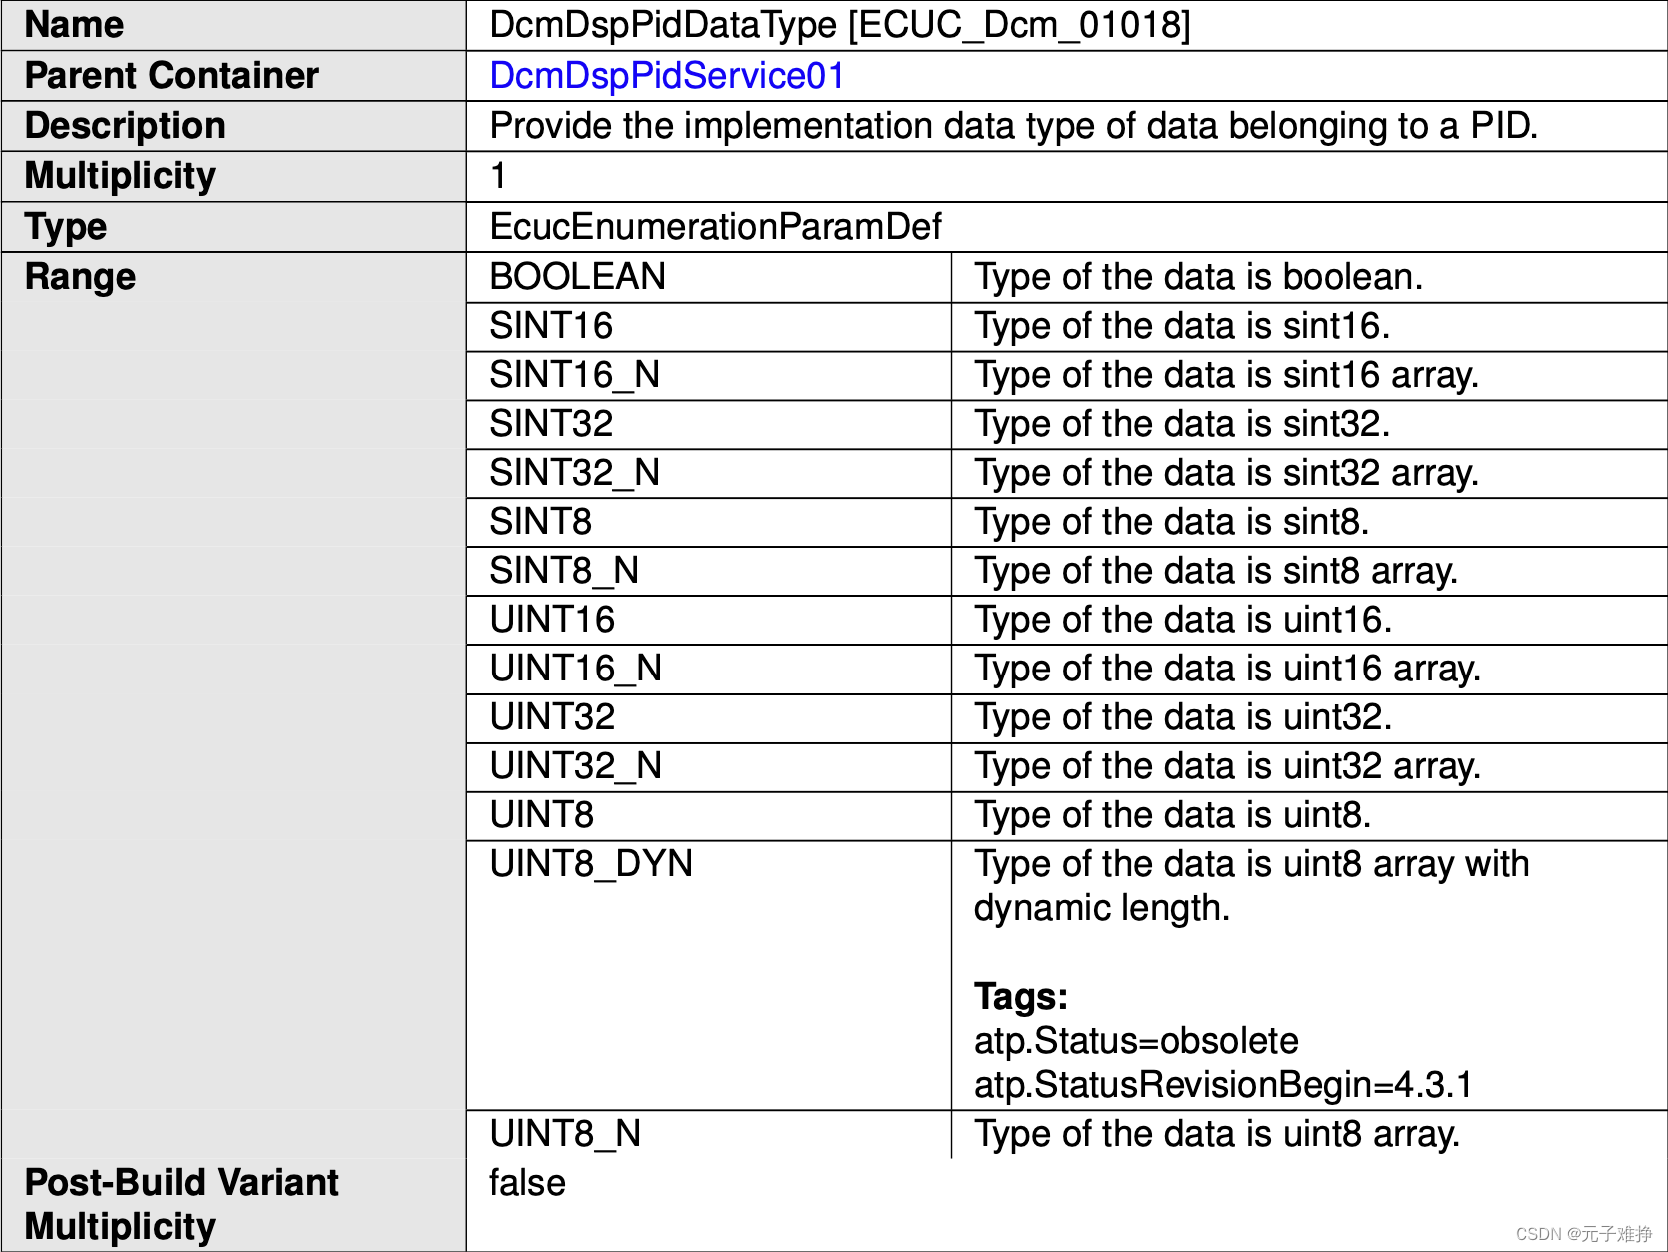Select the BOOLEAN range value

(x=577, y=277)
